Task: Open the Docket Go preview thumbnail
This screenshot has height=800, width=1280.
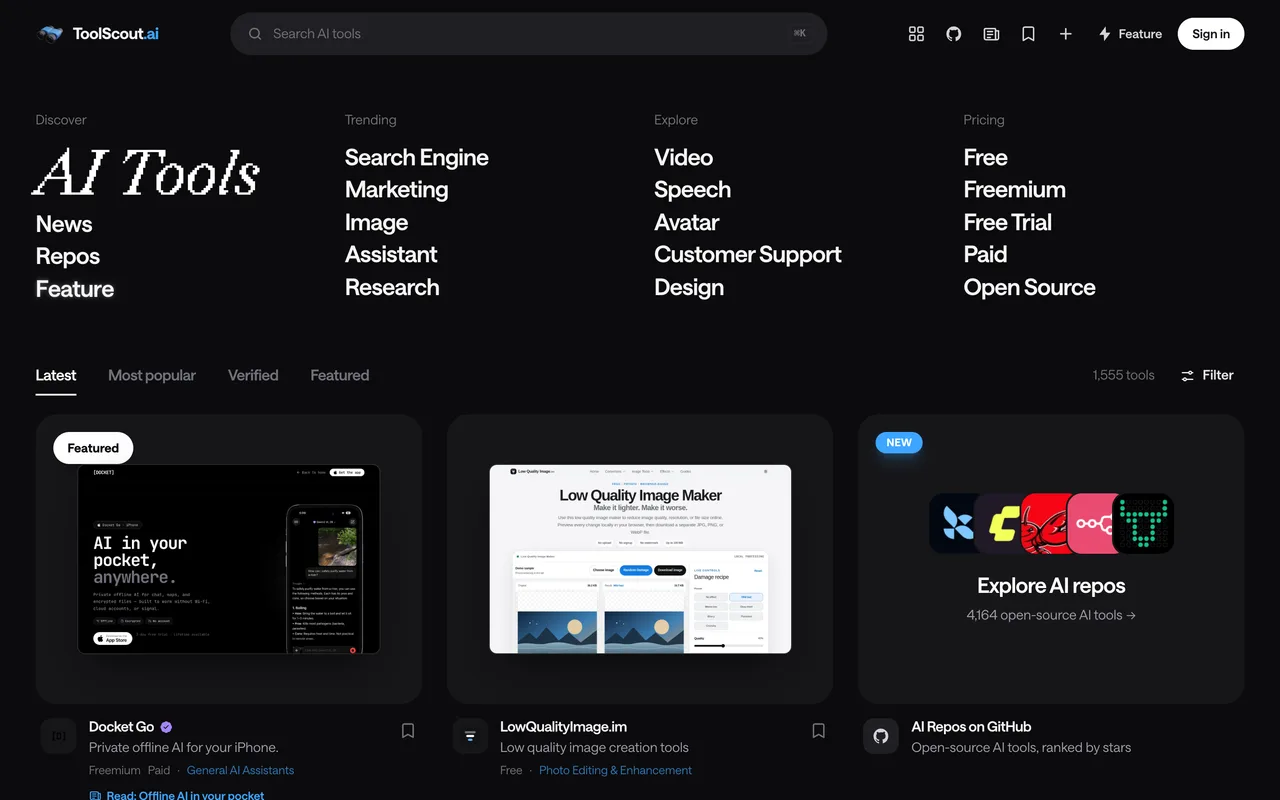Action: (229, 559)
